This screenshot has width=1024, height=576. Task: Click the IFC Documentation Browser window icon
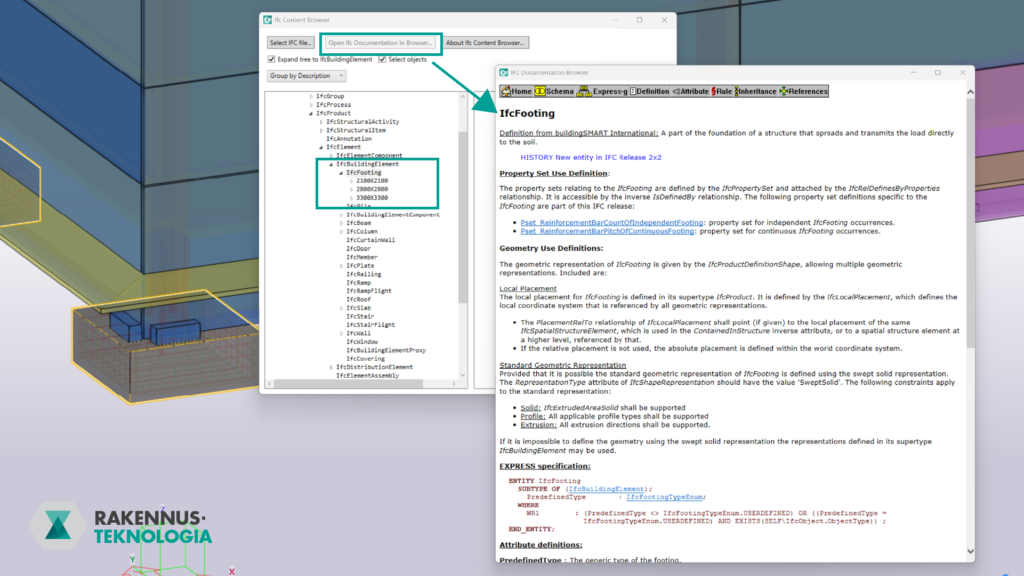click(x=502, y=72)
